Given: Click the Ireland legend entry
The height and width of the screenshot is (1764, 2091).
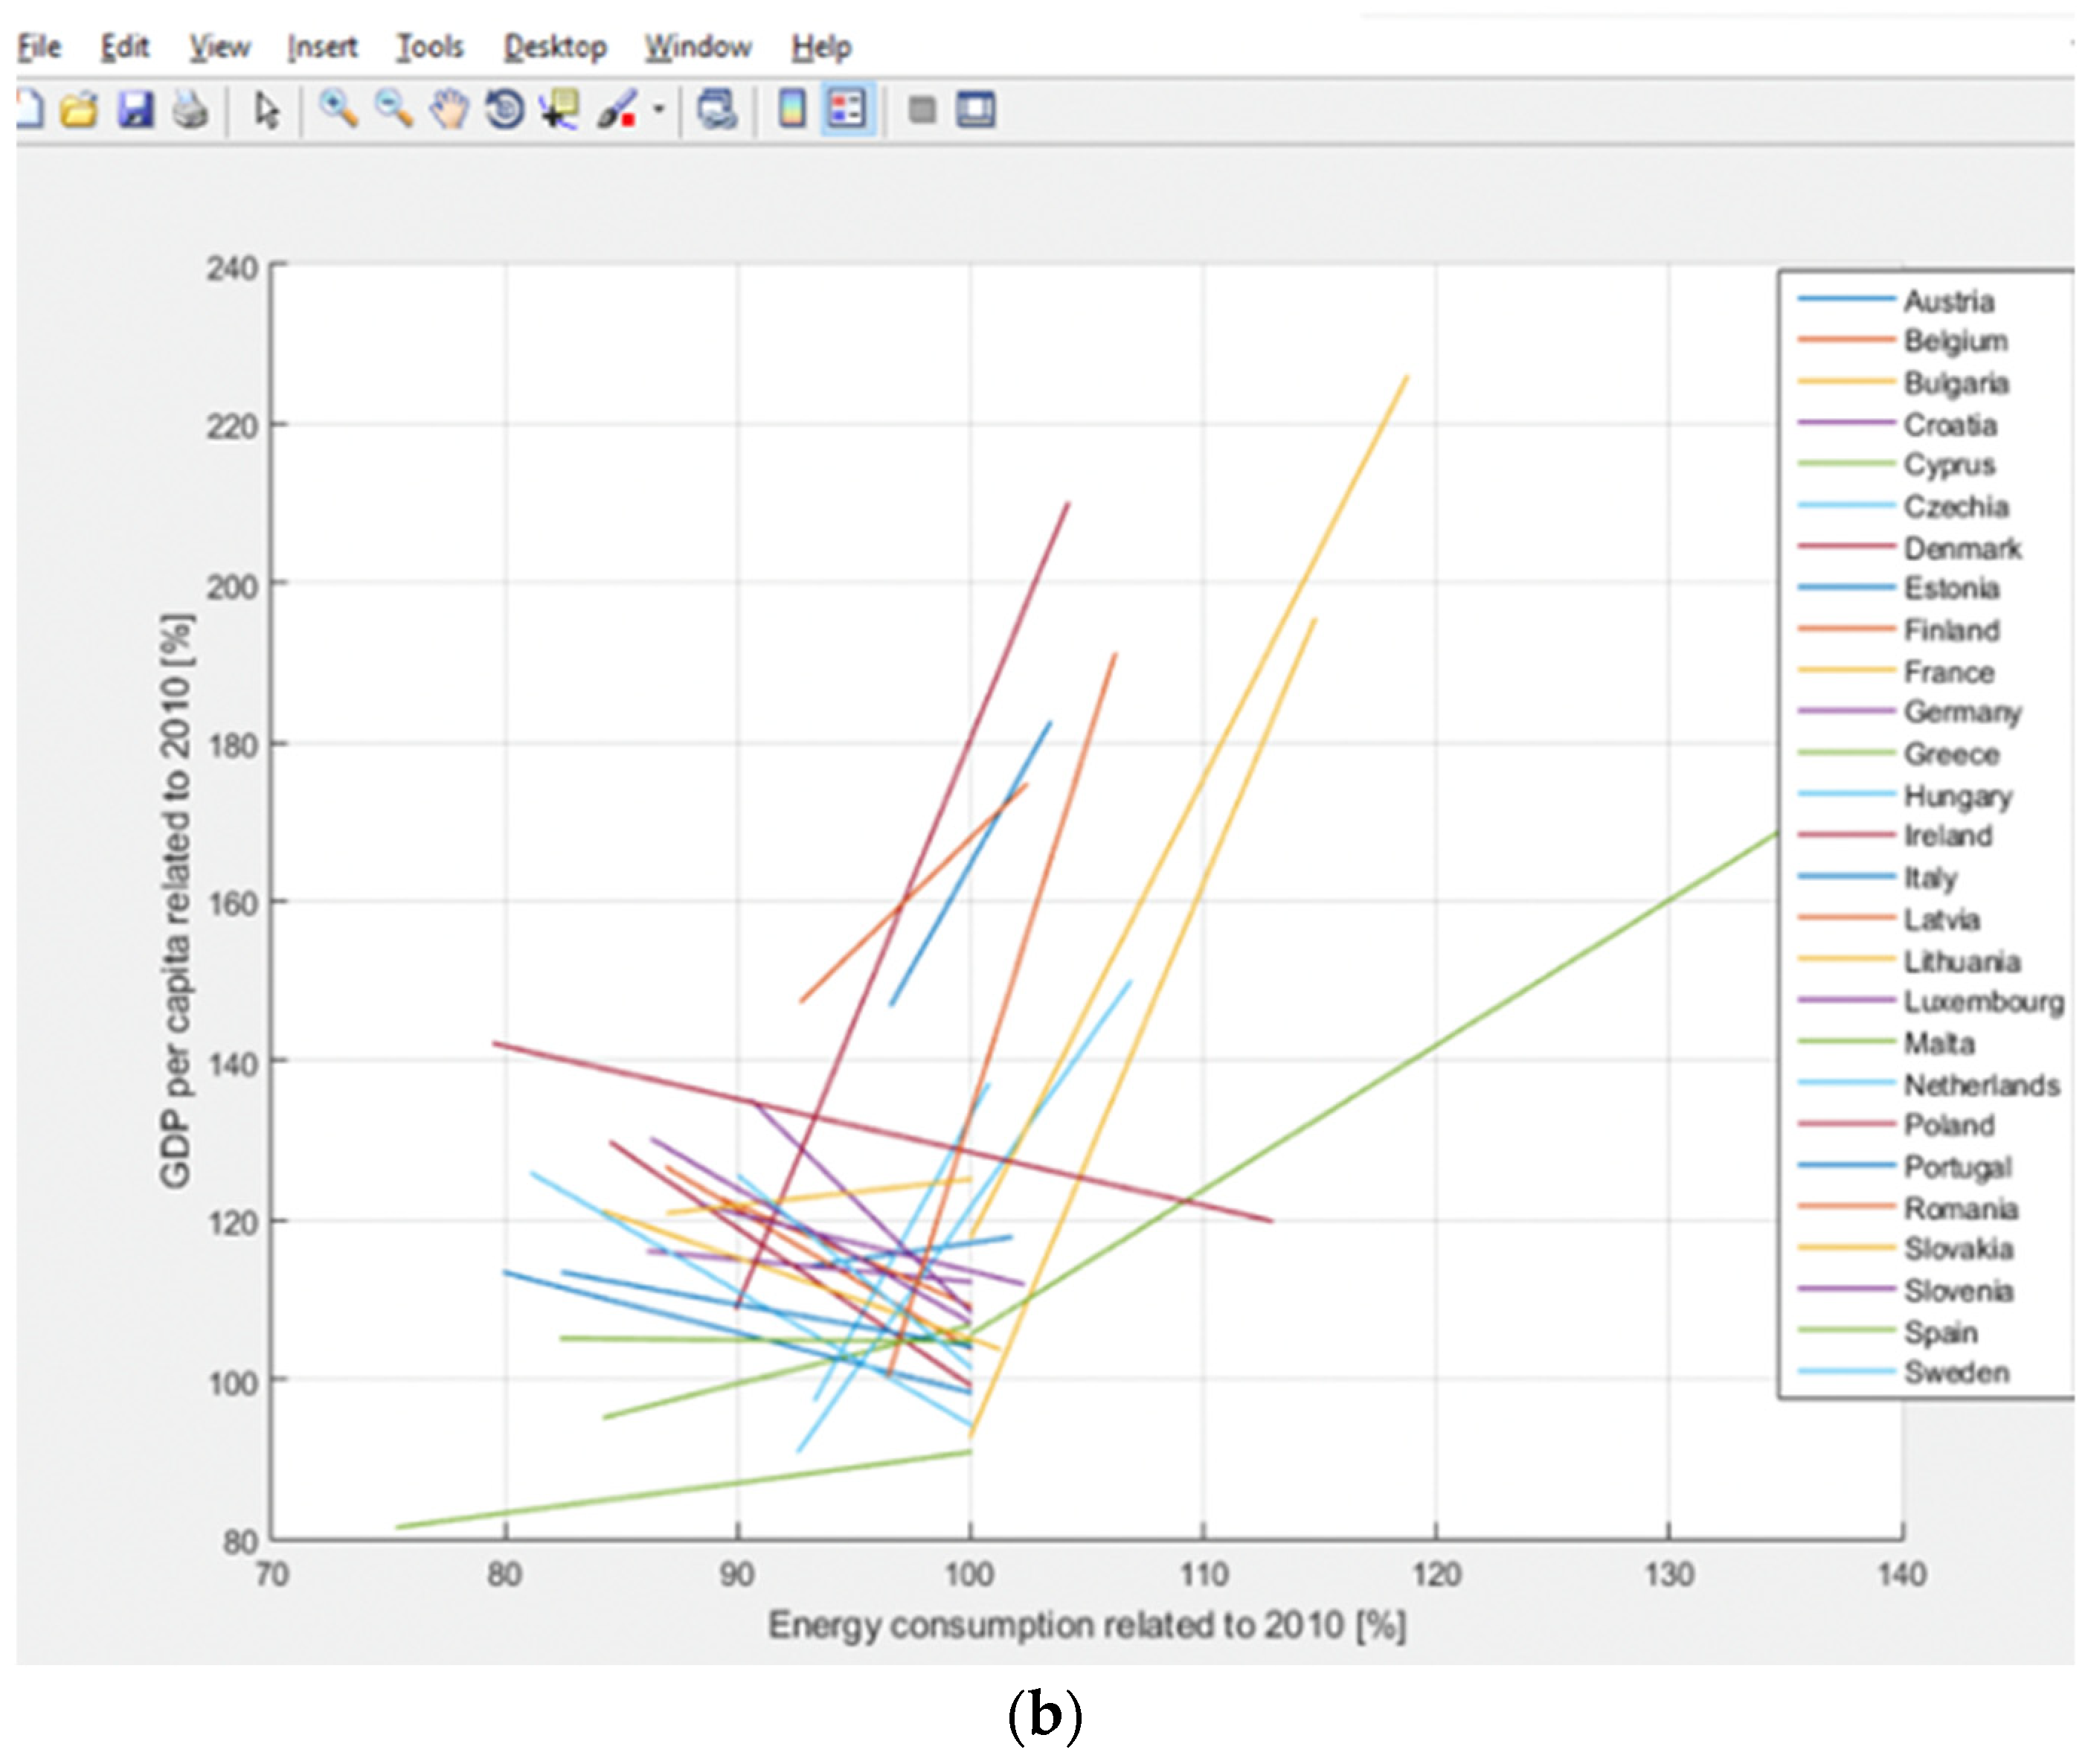Looking at the screenshot, I should point(1947,835).
